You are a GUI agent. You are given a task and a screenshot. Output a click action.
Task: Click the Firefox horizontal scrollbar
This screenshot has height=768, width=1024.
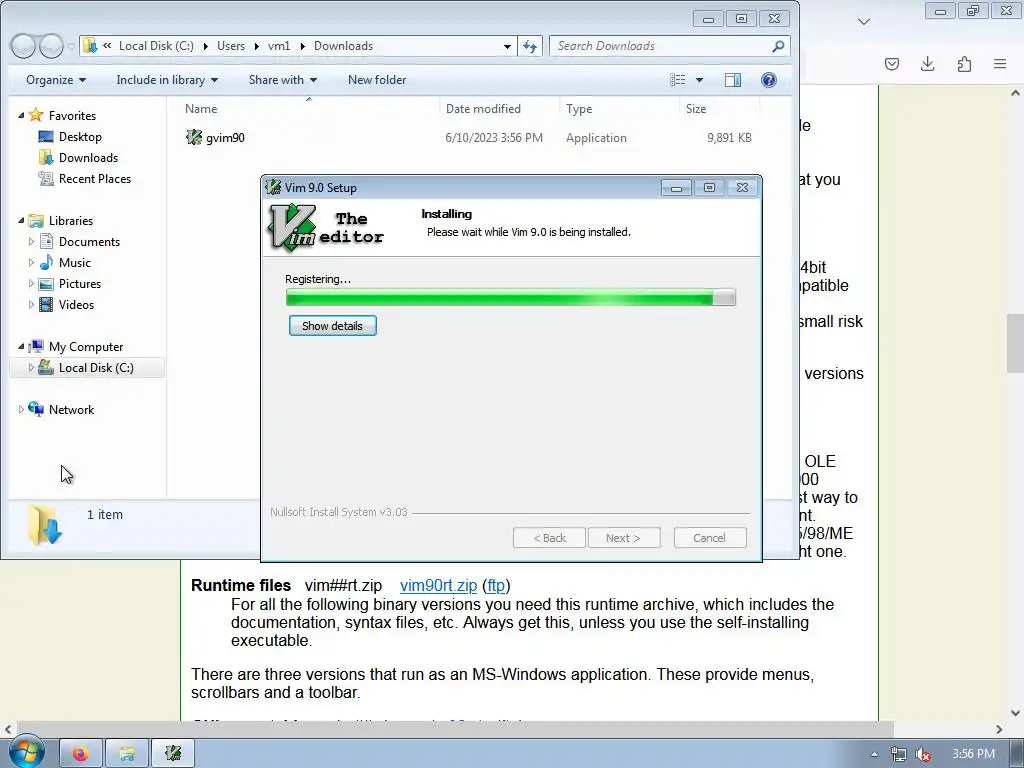coord(455,729)
